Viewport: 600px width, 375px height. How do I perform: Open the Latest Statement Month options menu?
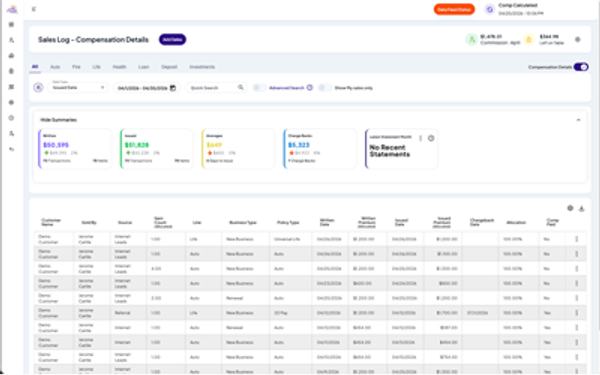[420, 138]
